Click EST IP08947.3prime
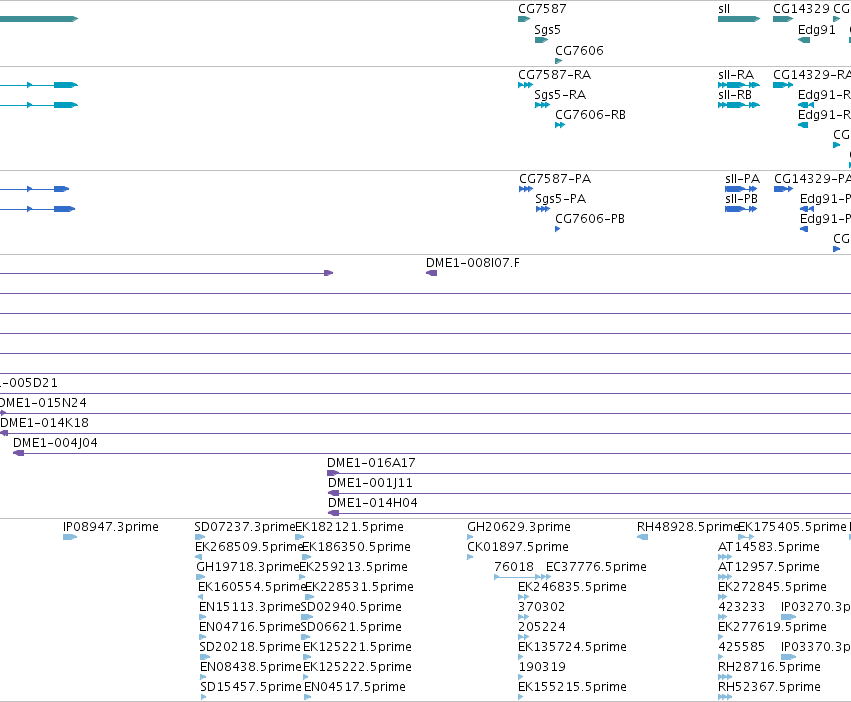The height and width of the screenshot is (702, 851). tap(111, 527)
